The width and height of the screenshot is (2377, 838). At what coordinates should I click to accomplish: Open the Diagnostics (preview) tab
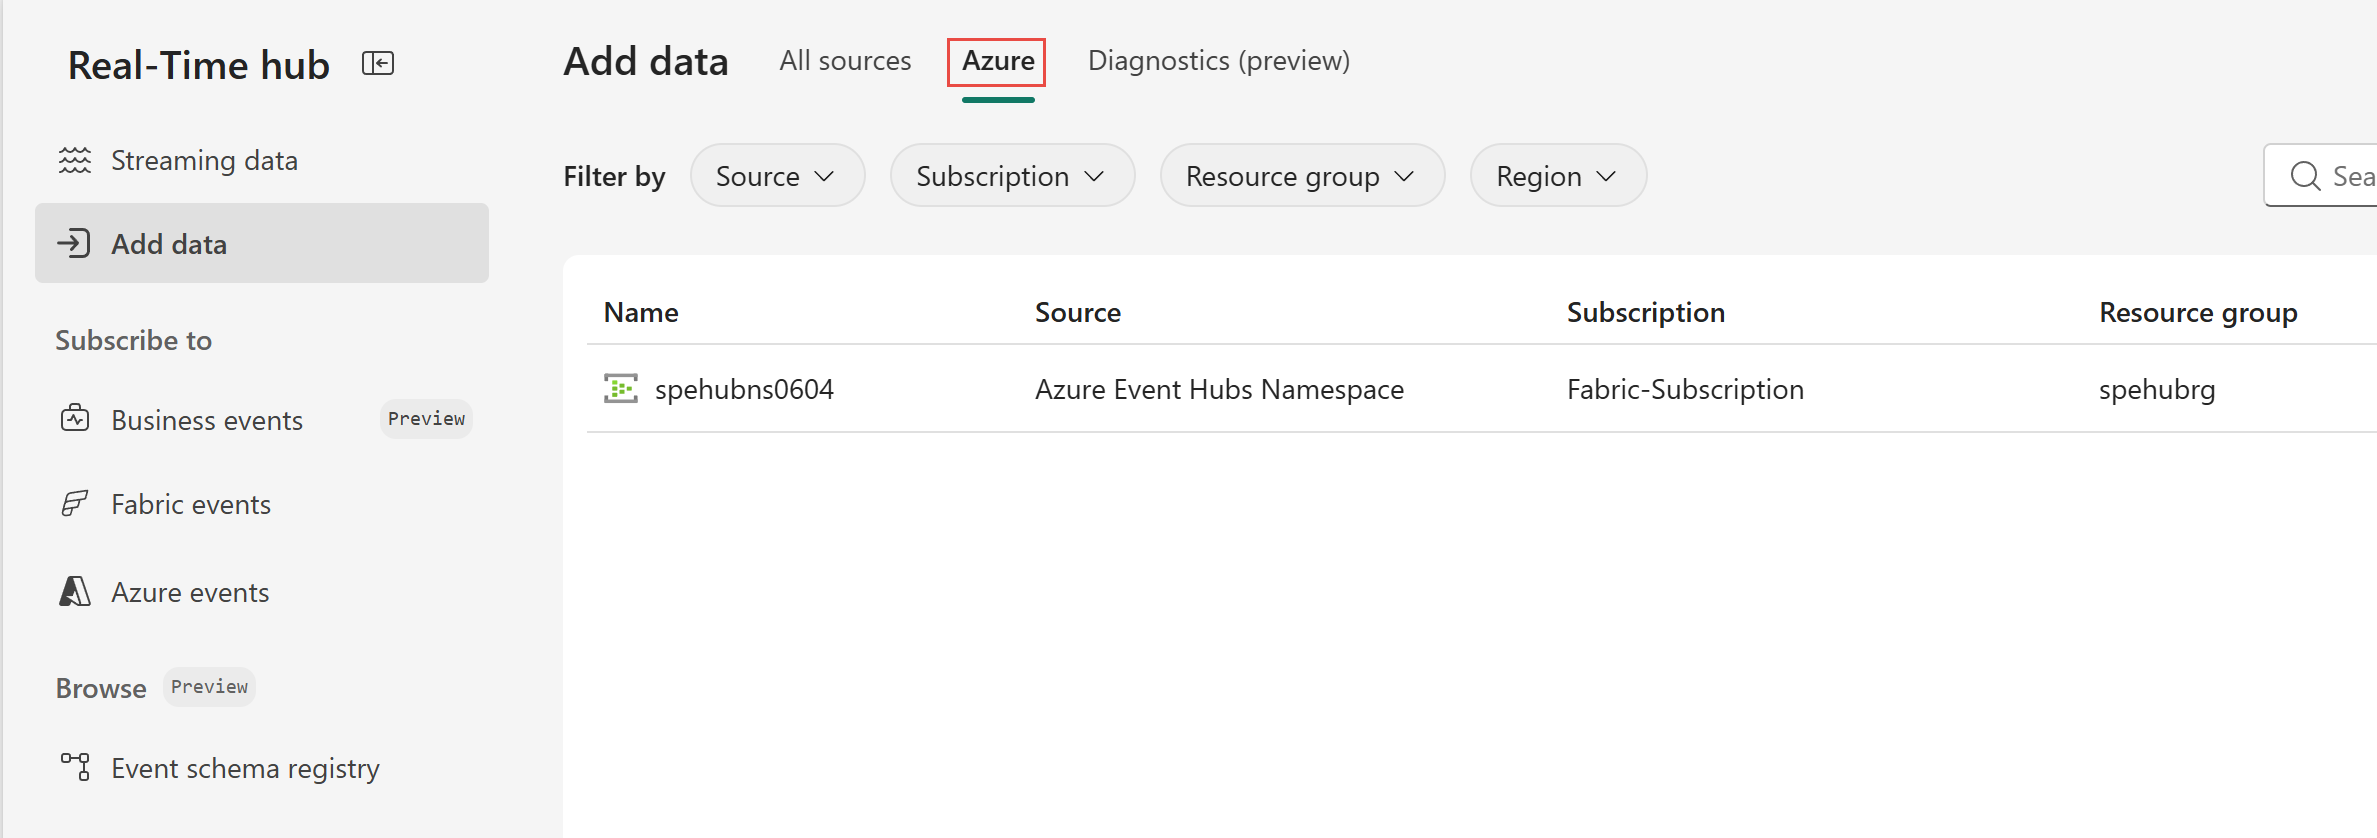[1219, 61]
